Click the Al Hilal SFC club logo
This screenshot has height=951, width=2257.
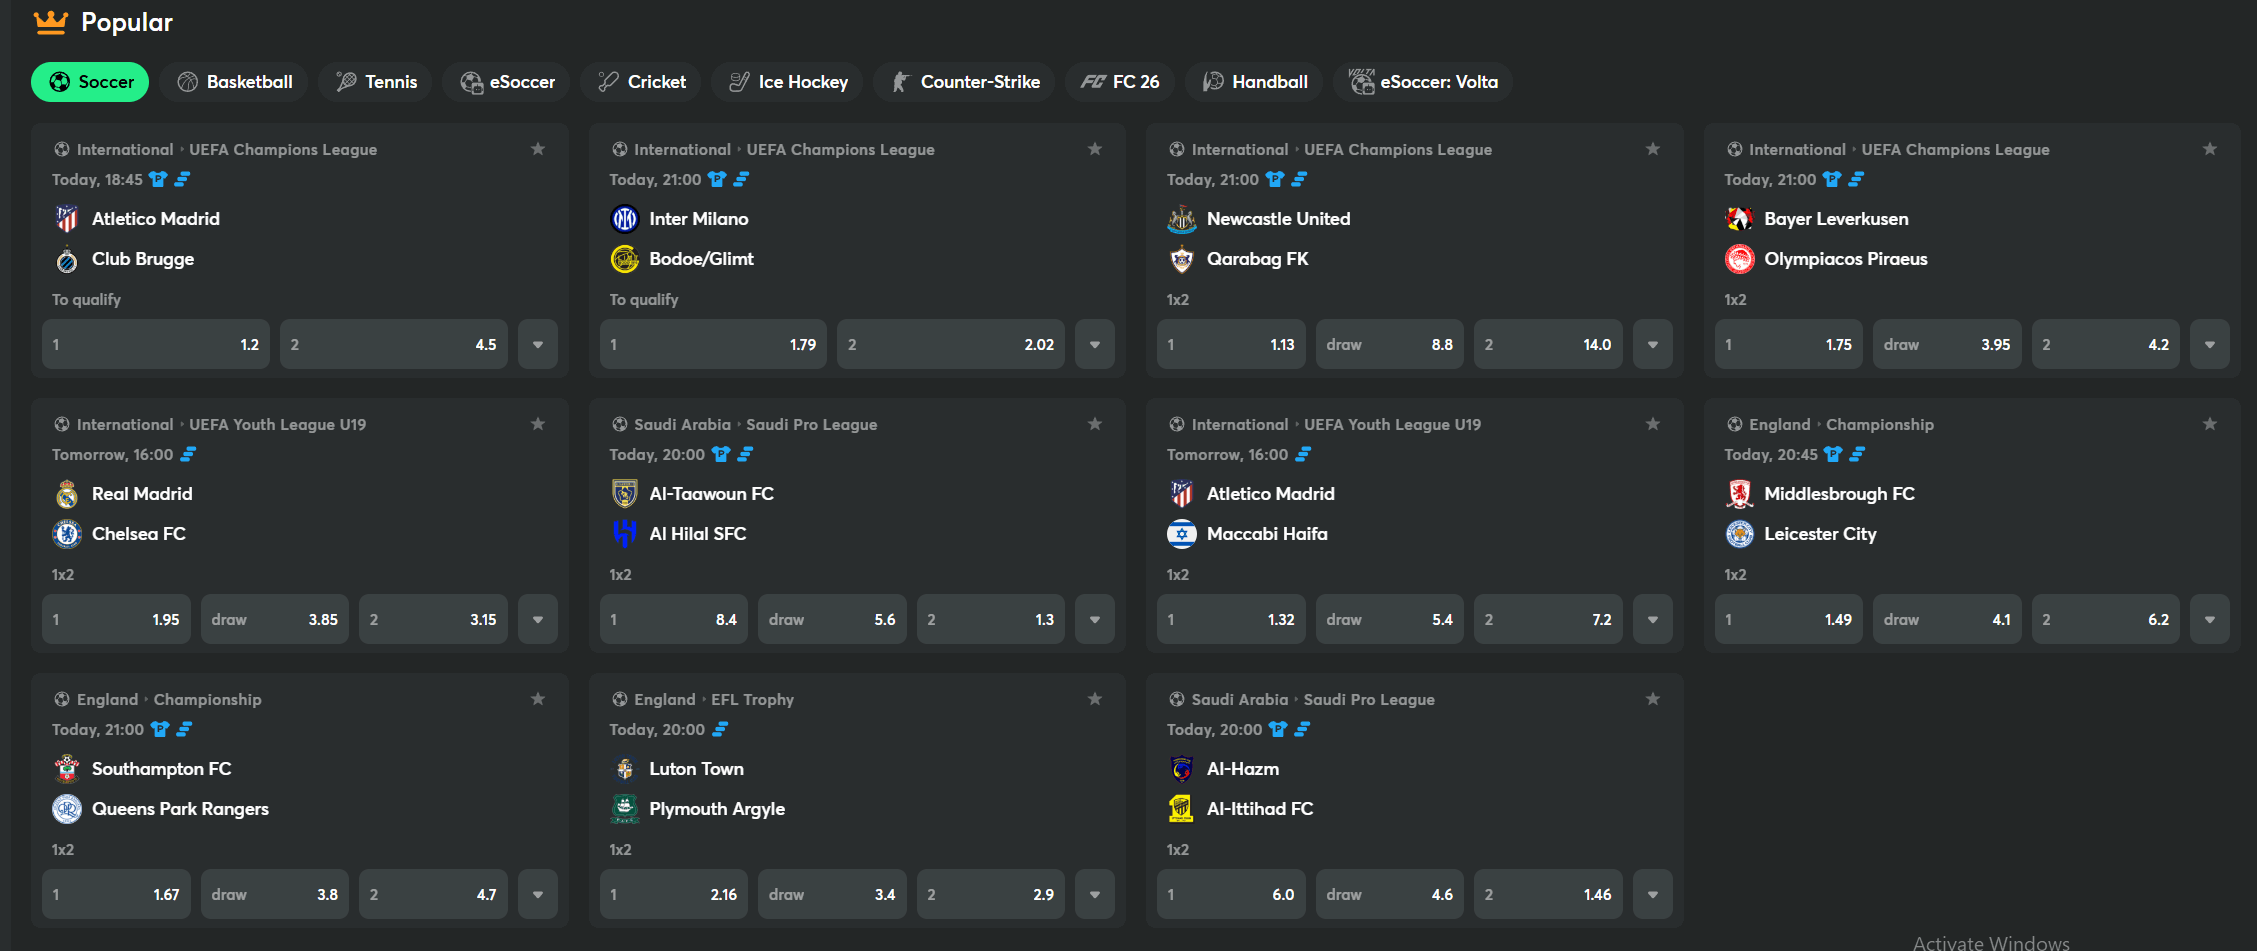click(x=624, y=534)
